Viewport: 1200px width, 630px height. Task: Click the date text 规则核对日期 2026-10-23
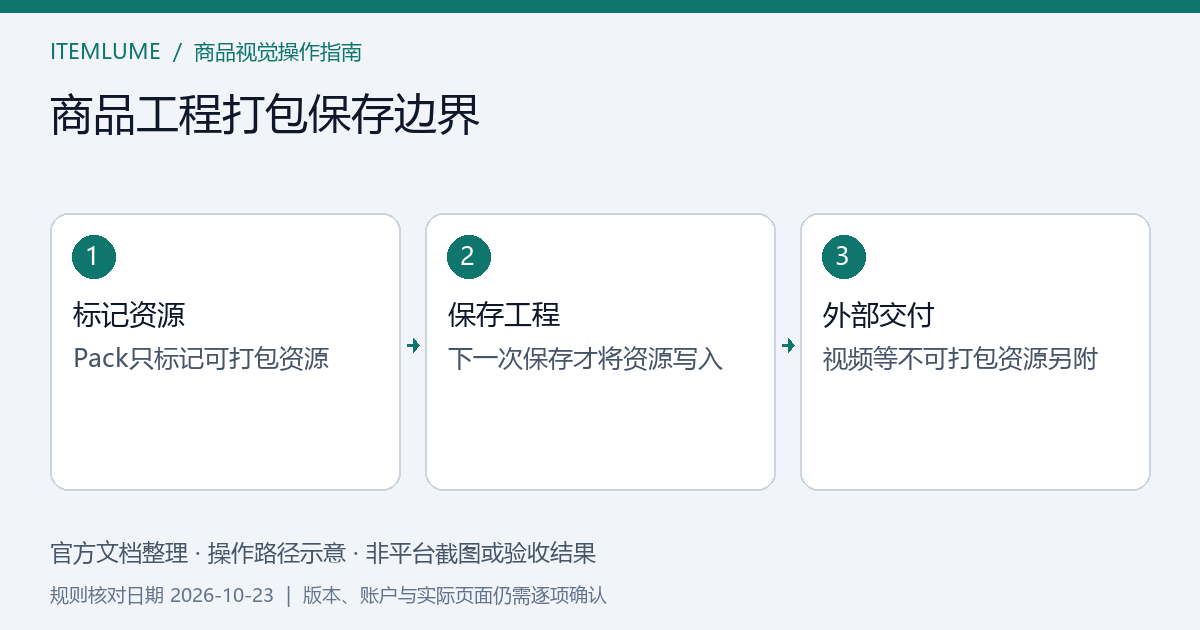click(x=162, y=596)
